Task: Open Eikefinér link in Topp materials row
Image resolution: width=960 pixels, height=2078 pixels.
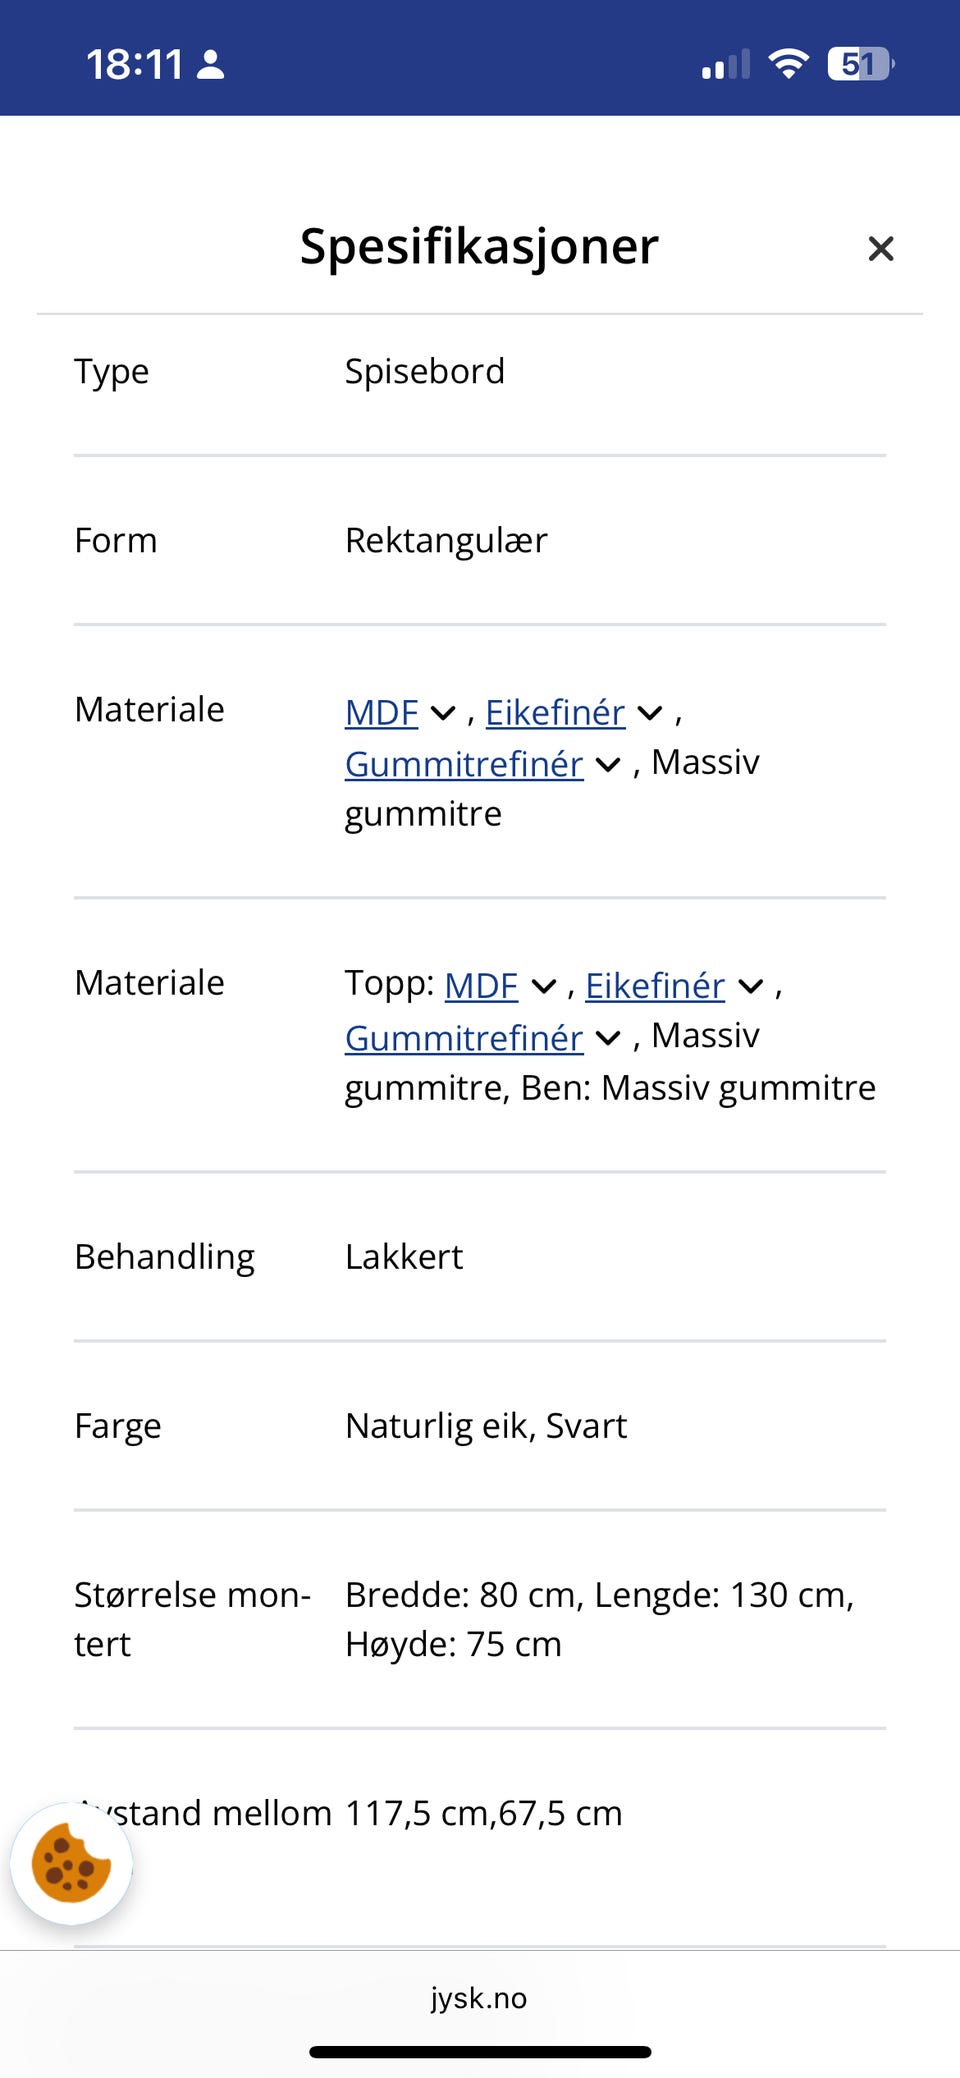Action: coord(655,986)
